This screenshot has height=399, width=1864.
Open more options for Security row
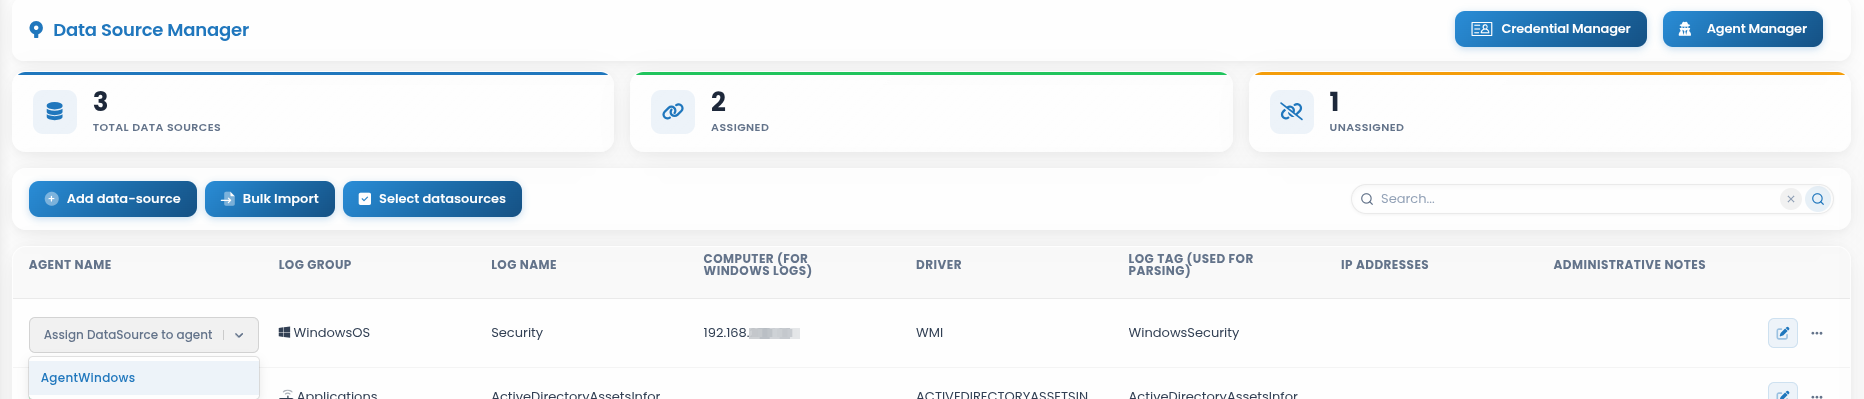tap(1817, 333)
